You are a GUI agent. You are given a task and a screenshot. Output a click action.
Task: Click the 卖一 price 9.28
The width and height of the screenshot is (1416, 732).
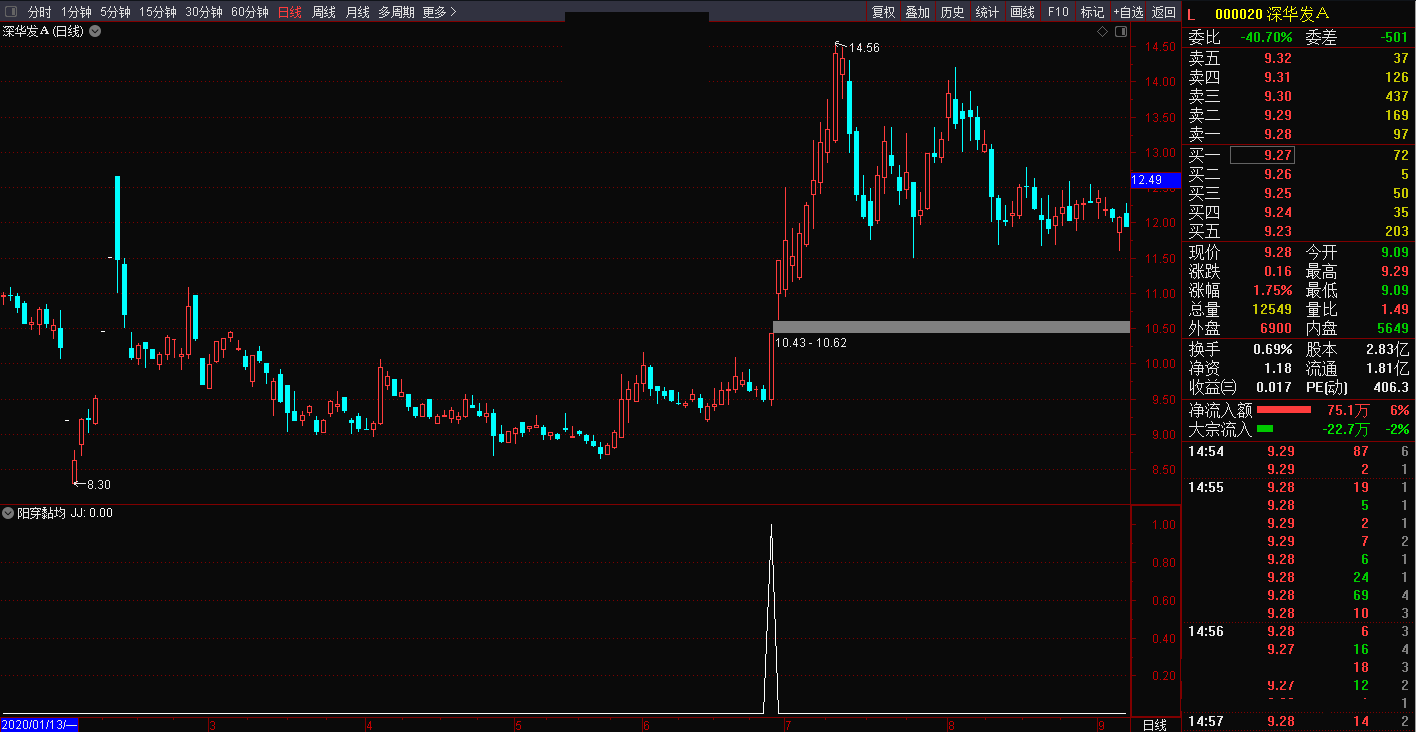pos(1278,134)
